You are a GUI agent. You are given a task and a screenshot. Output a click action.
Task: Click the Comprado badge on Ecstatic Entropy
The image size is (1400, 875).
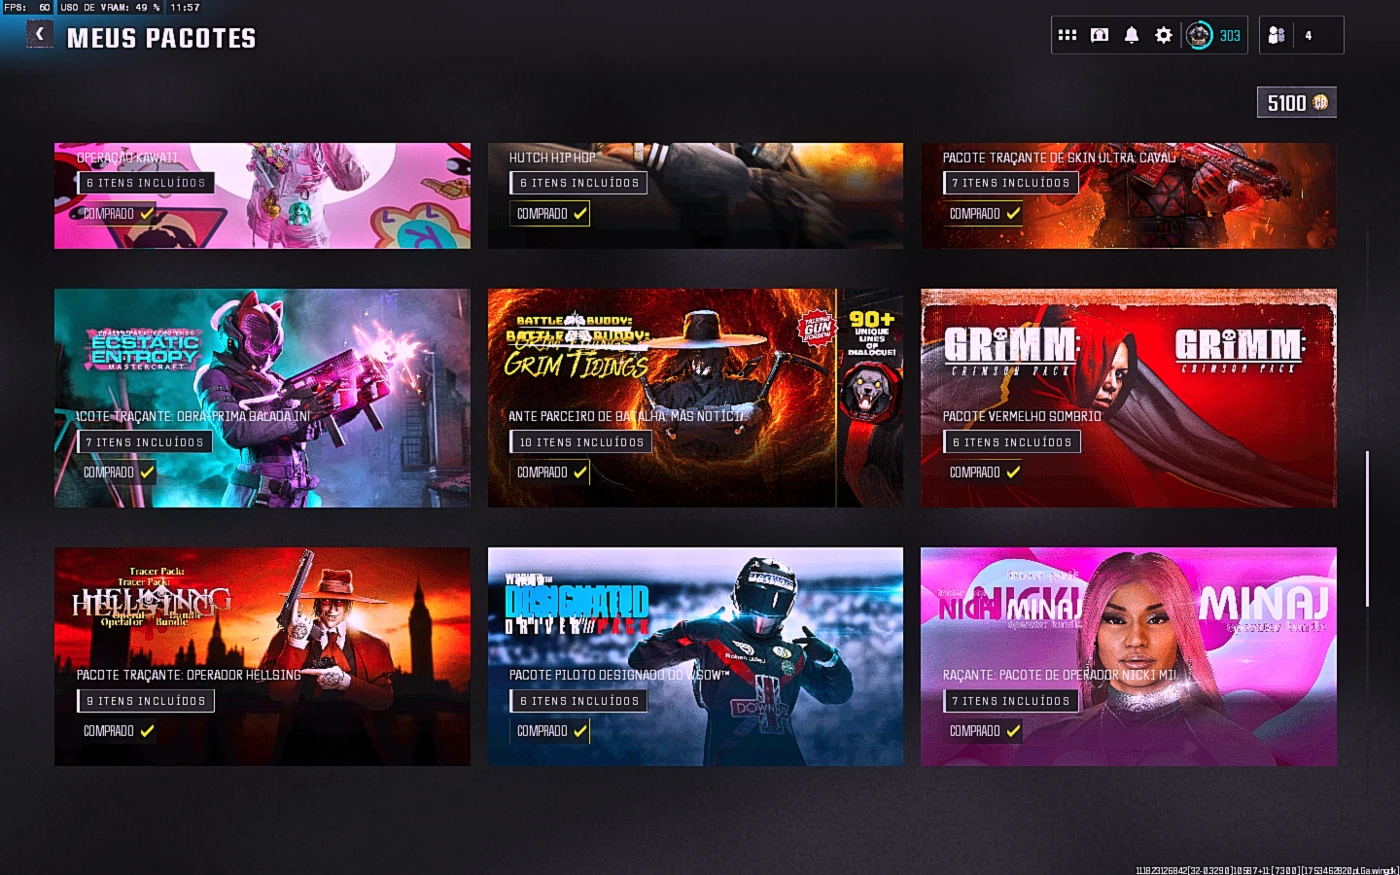pyautogui.click(x=117, y=472)
